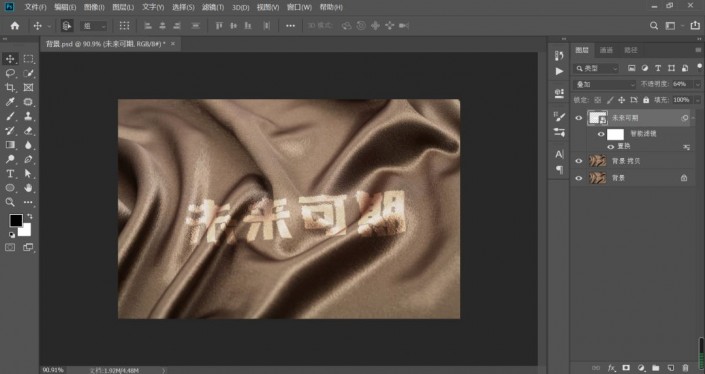Click the delete layer trash icon

tap(685, 368)
